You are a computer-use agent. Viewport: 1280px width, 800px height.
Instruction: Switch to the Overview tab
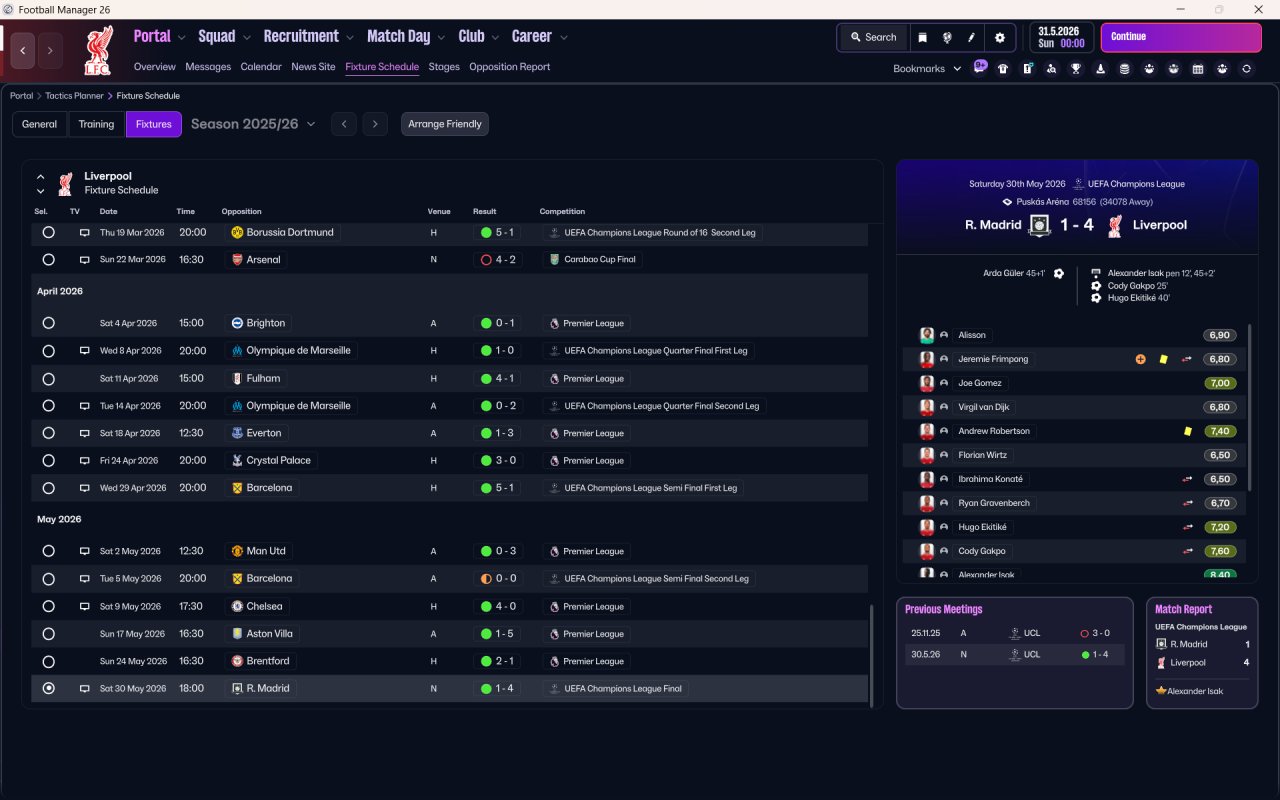[155, 67]
